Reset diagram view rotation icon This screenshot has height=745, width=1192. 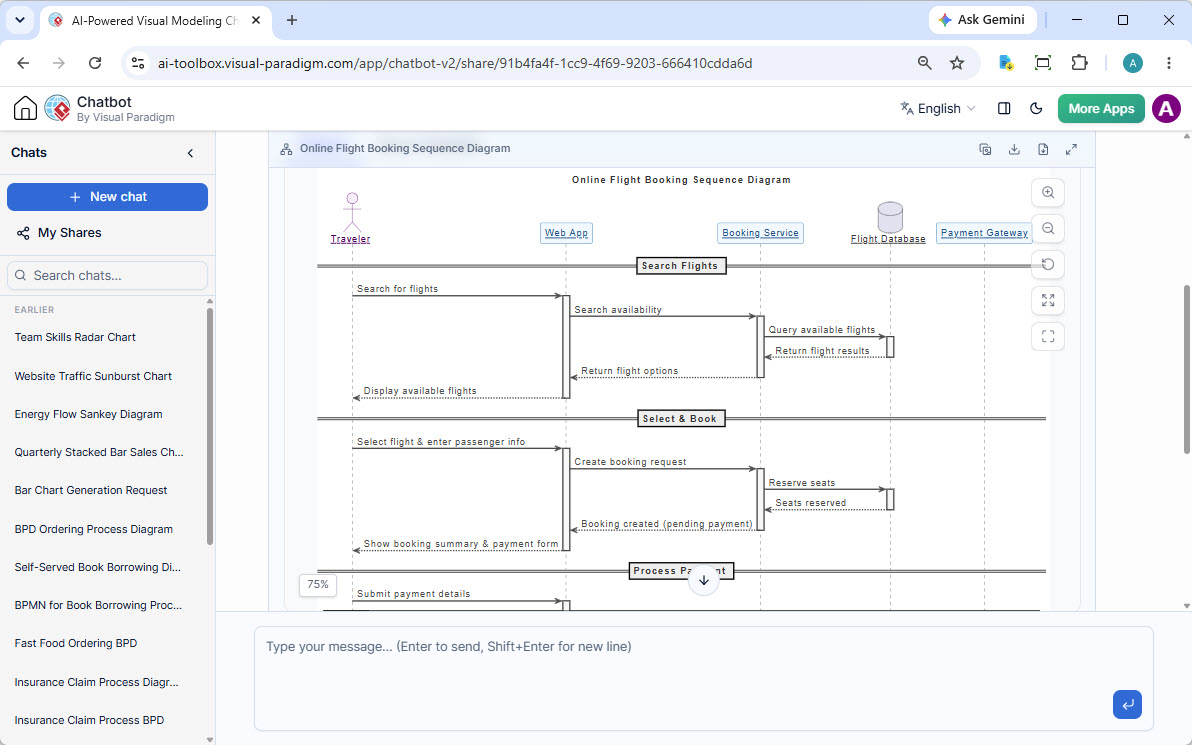(1048, 265)
